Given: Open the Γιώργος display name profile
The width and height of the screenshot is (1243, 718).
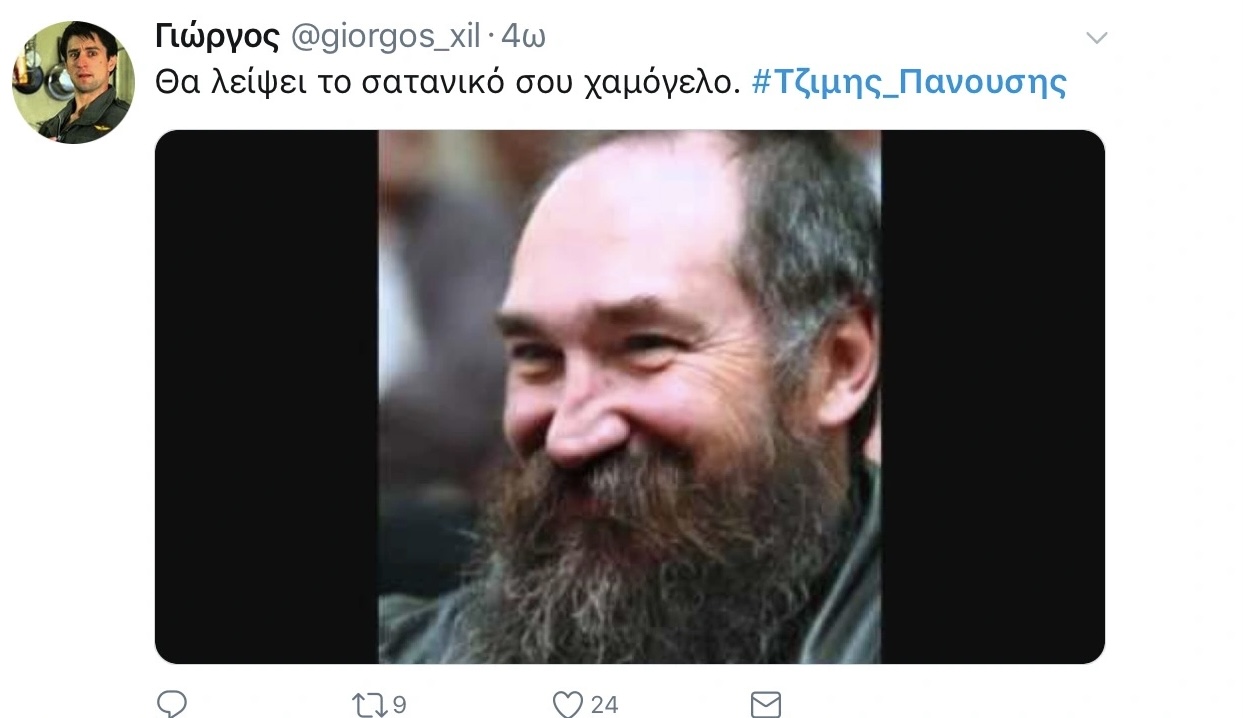Looking at the screenshot, I should tap(217, 37).
